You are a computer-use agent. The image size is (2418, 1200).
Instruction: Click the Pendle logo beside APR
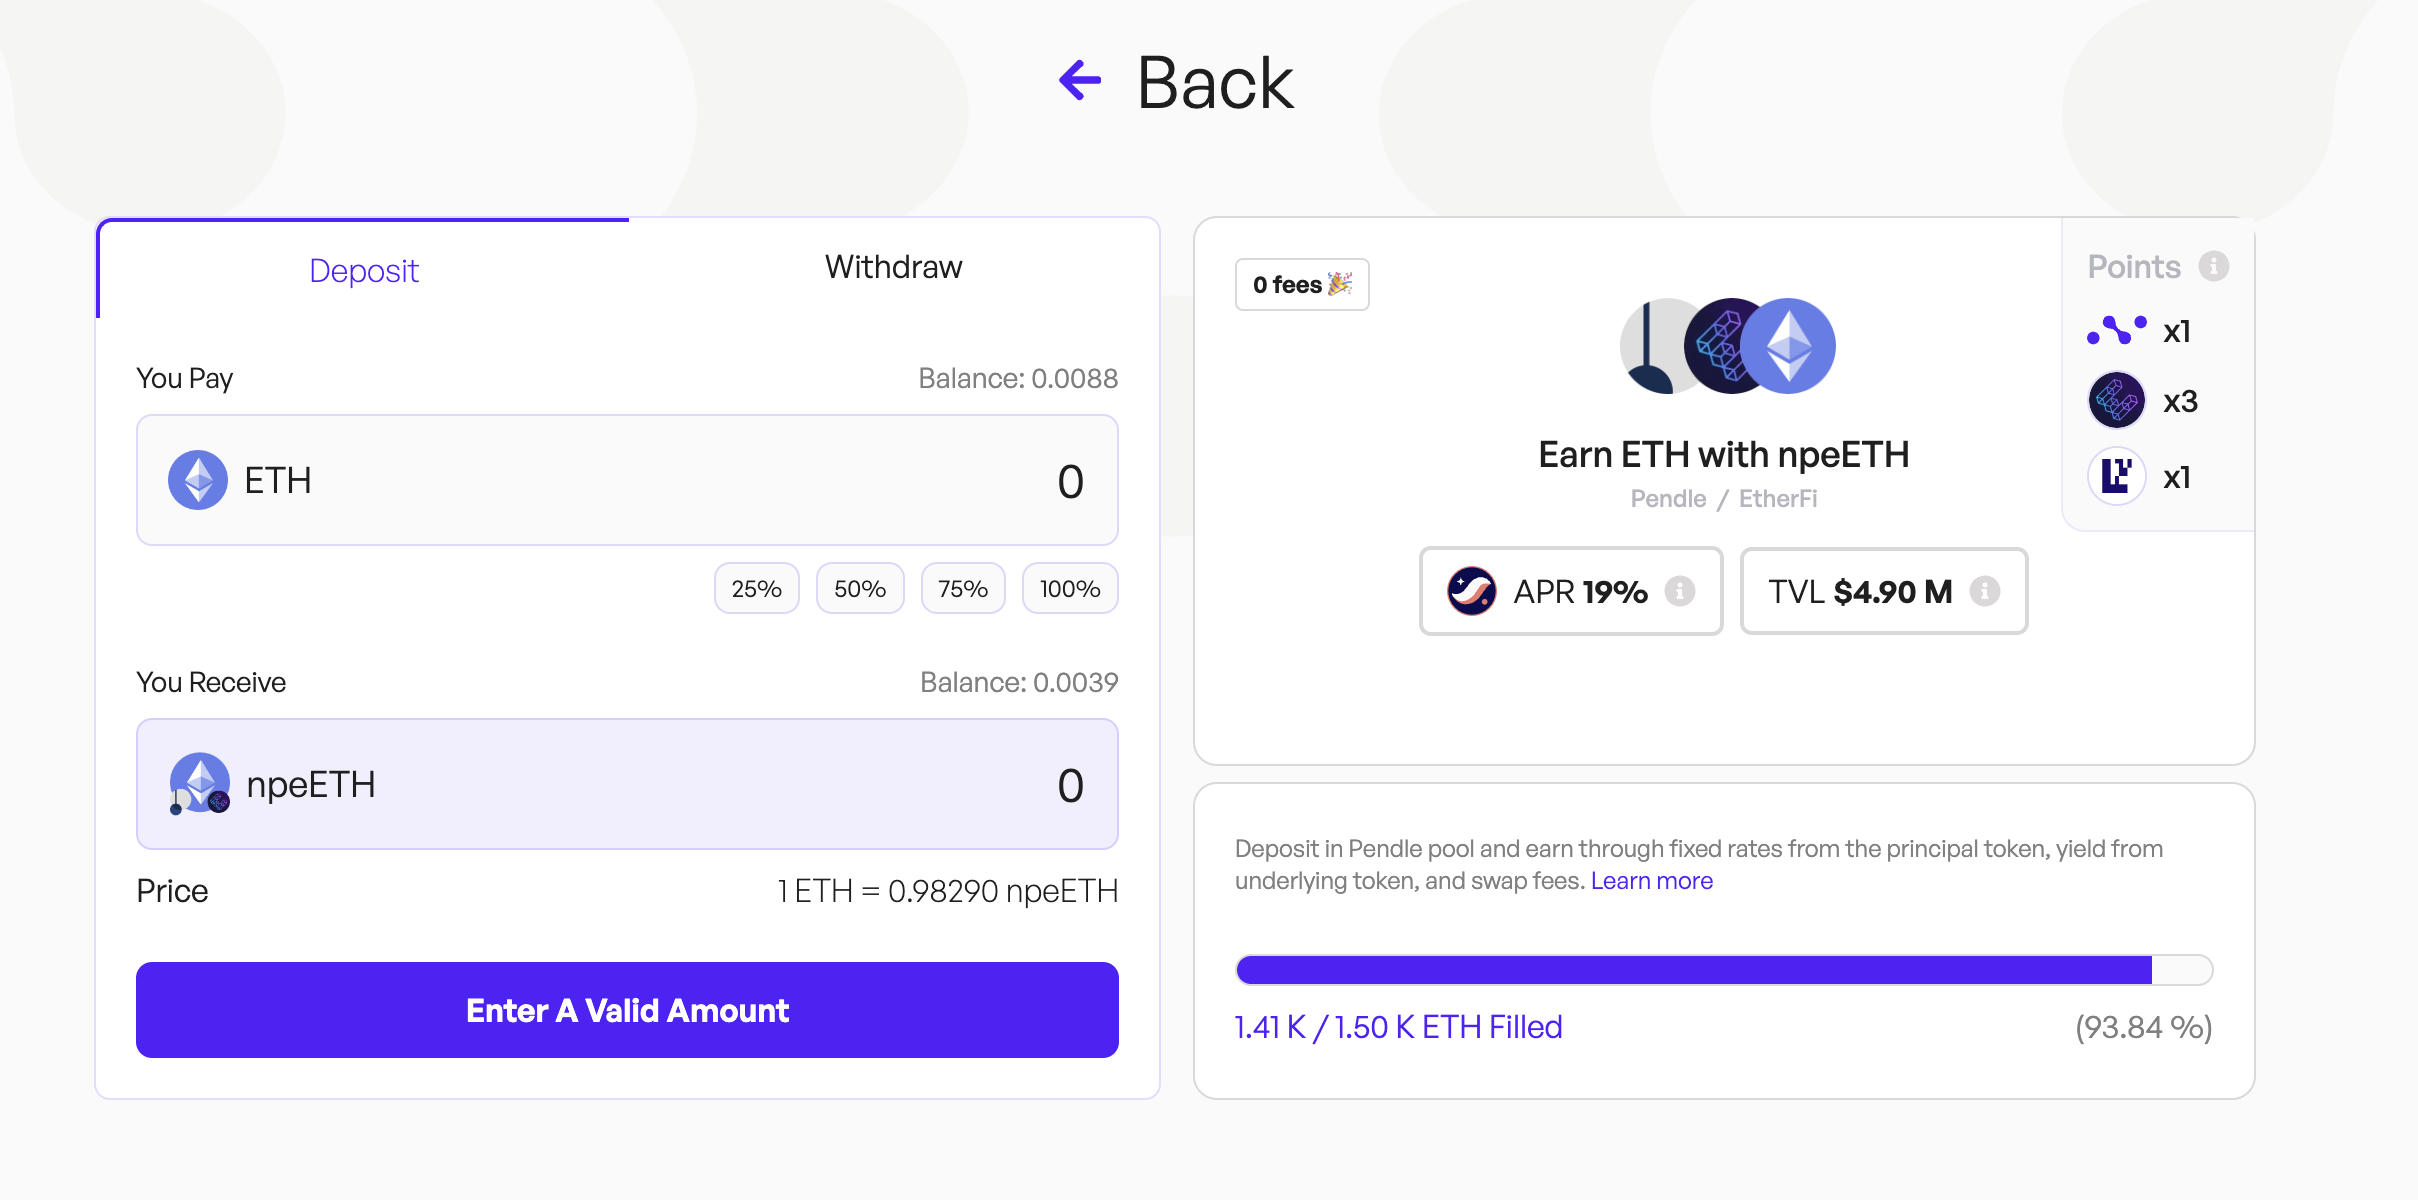point(1472,591)
